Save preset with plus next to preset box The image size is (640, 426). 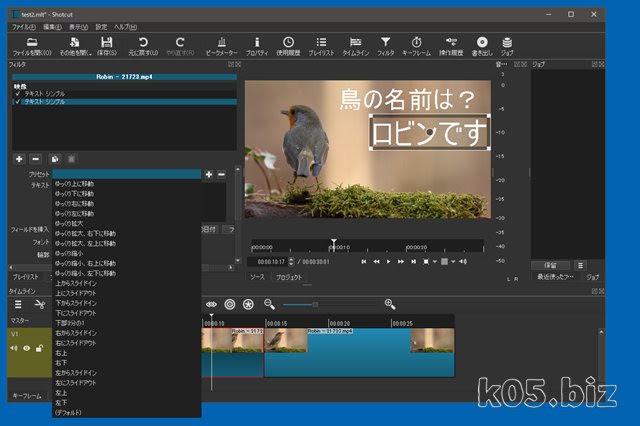click(x=209, y=175)
